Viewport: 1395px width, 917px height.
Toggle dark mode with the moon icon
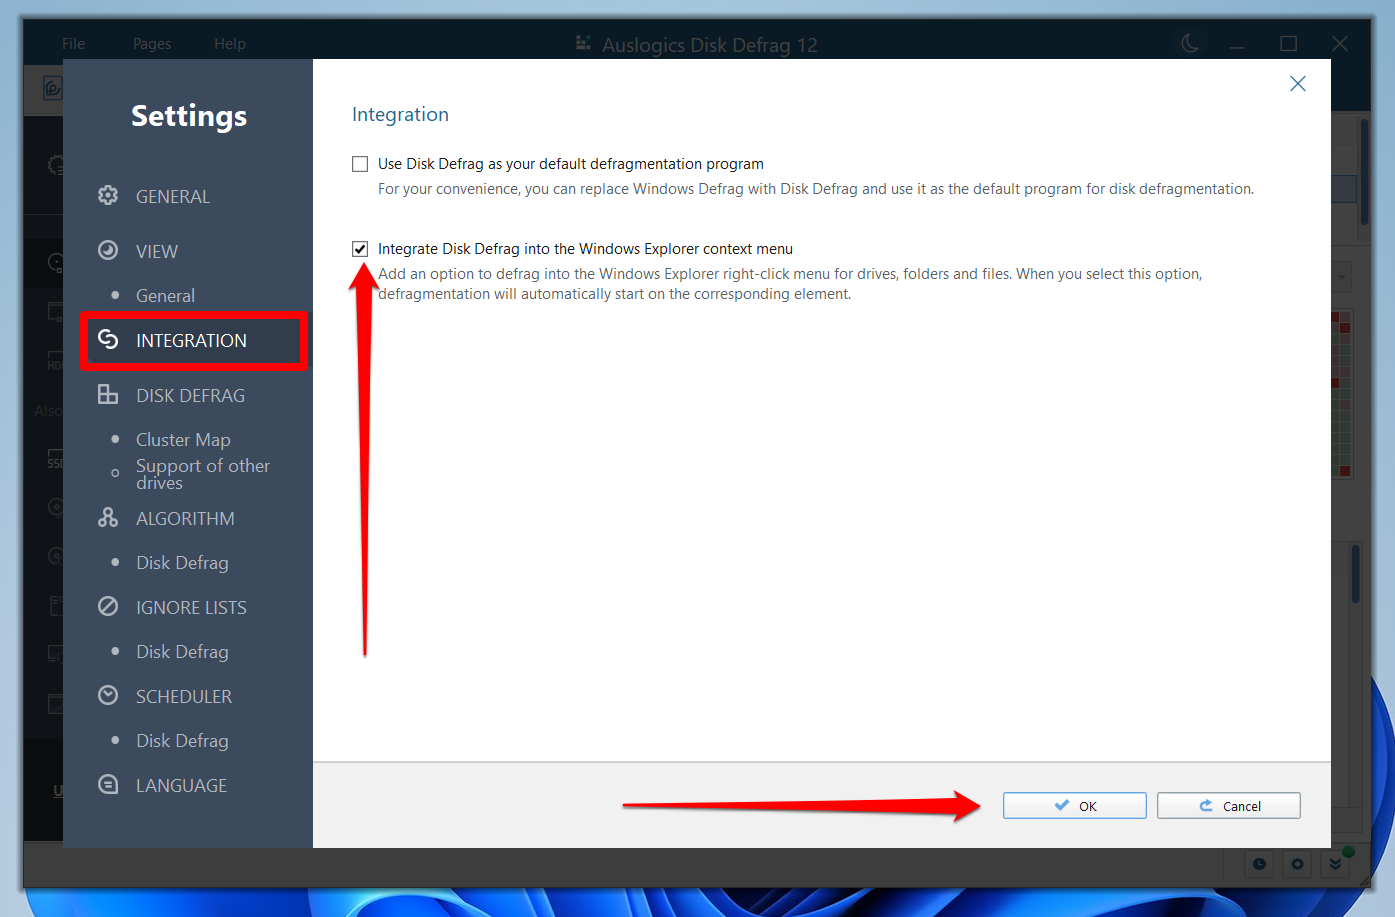tap(1190, 44)
